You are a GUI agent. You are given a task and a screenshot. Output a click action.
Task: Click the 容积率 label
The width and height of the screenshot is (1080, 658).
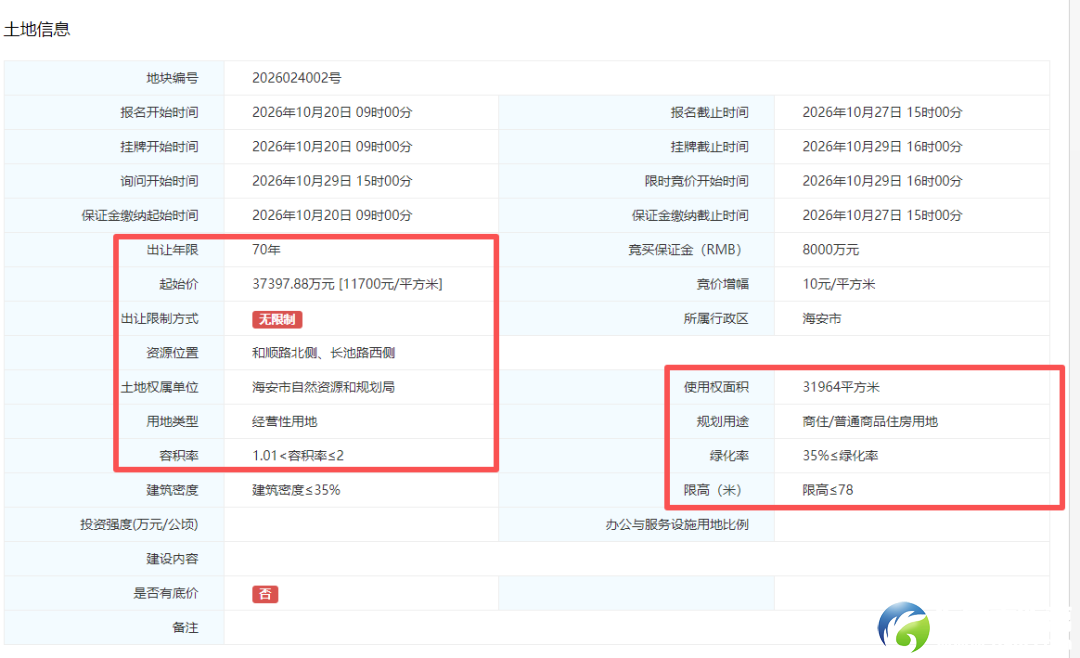click(x=178, y=456)
